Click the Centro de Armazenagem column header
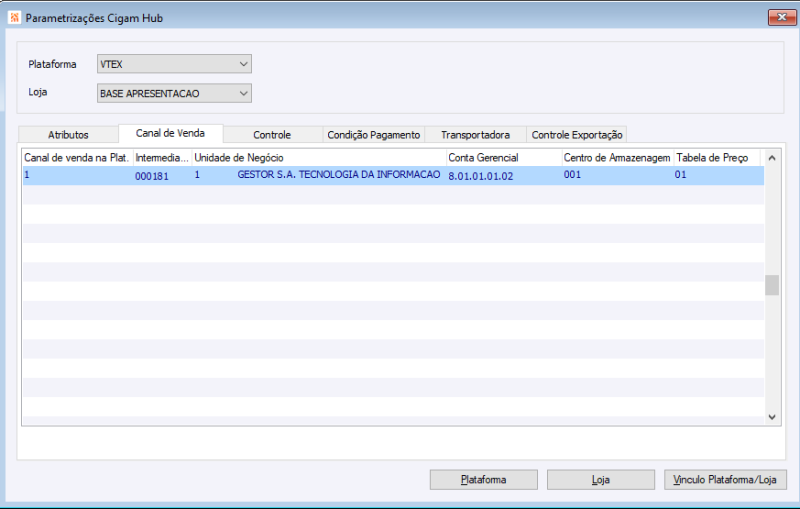 tap(617, 158)
